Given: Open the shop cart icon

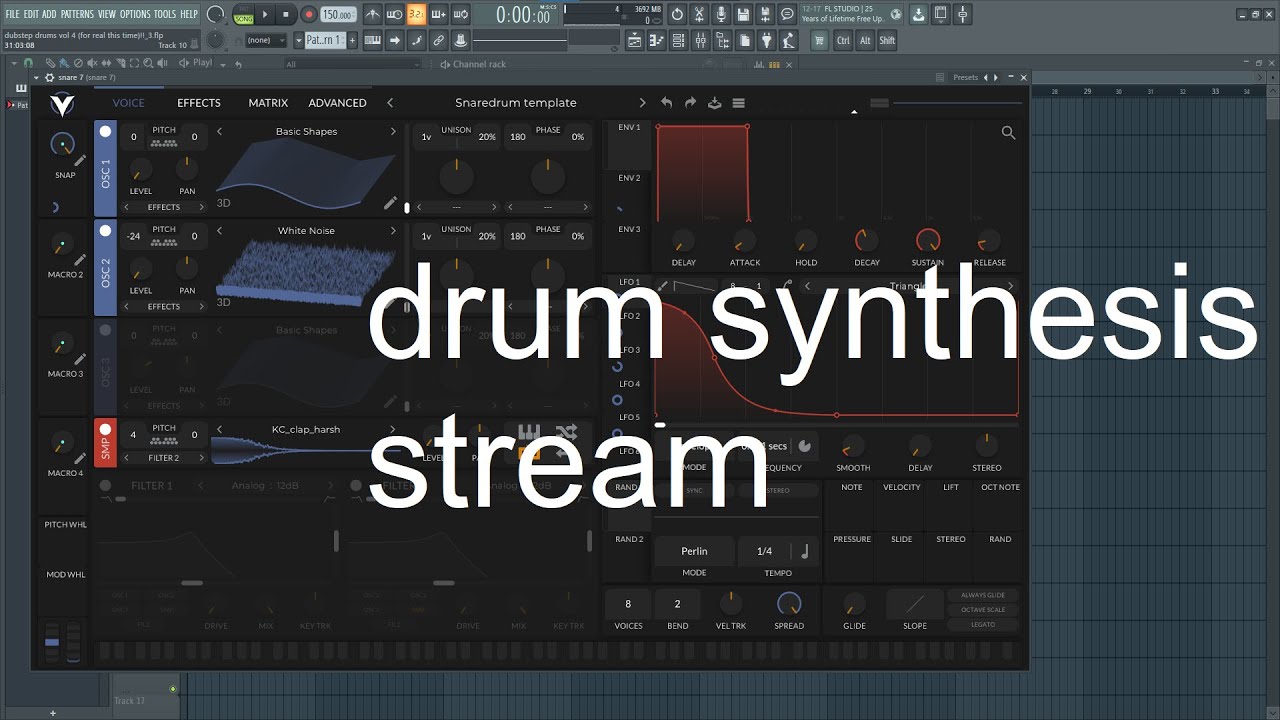Looking at the screenshot, I should 819,40.
